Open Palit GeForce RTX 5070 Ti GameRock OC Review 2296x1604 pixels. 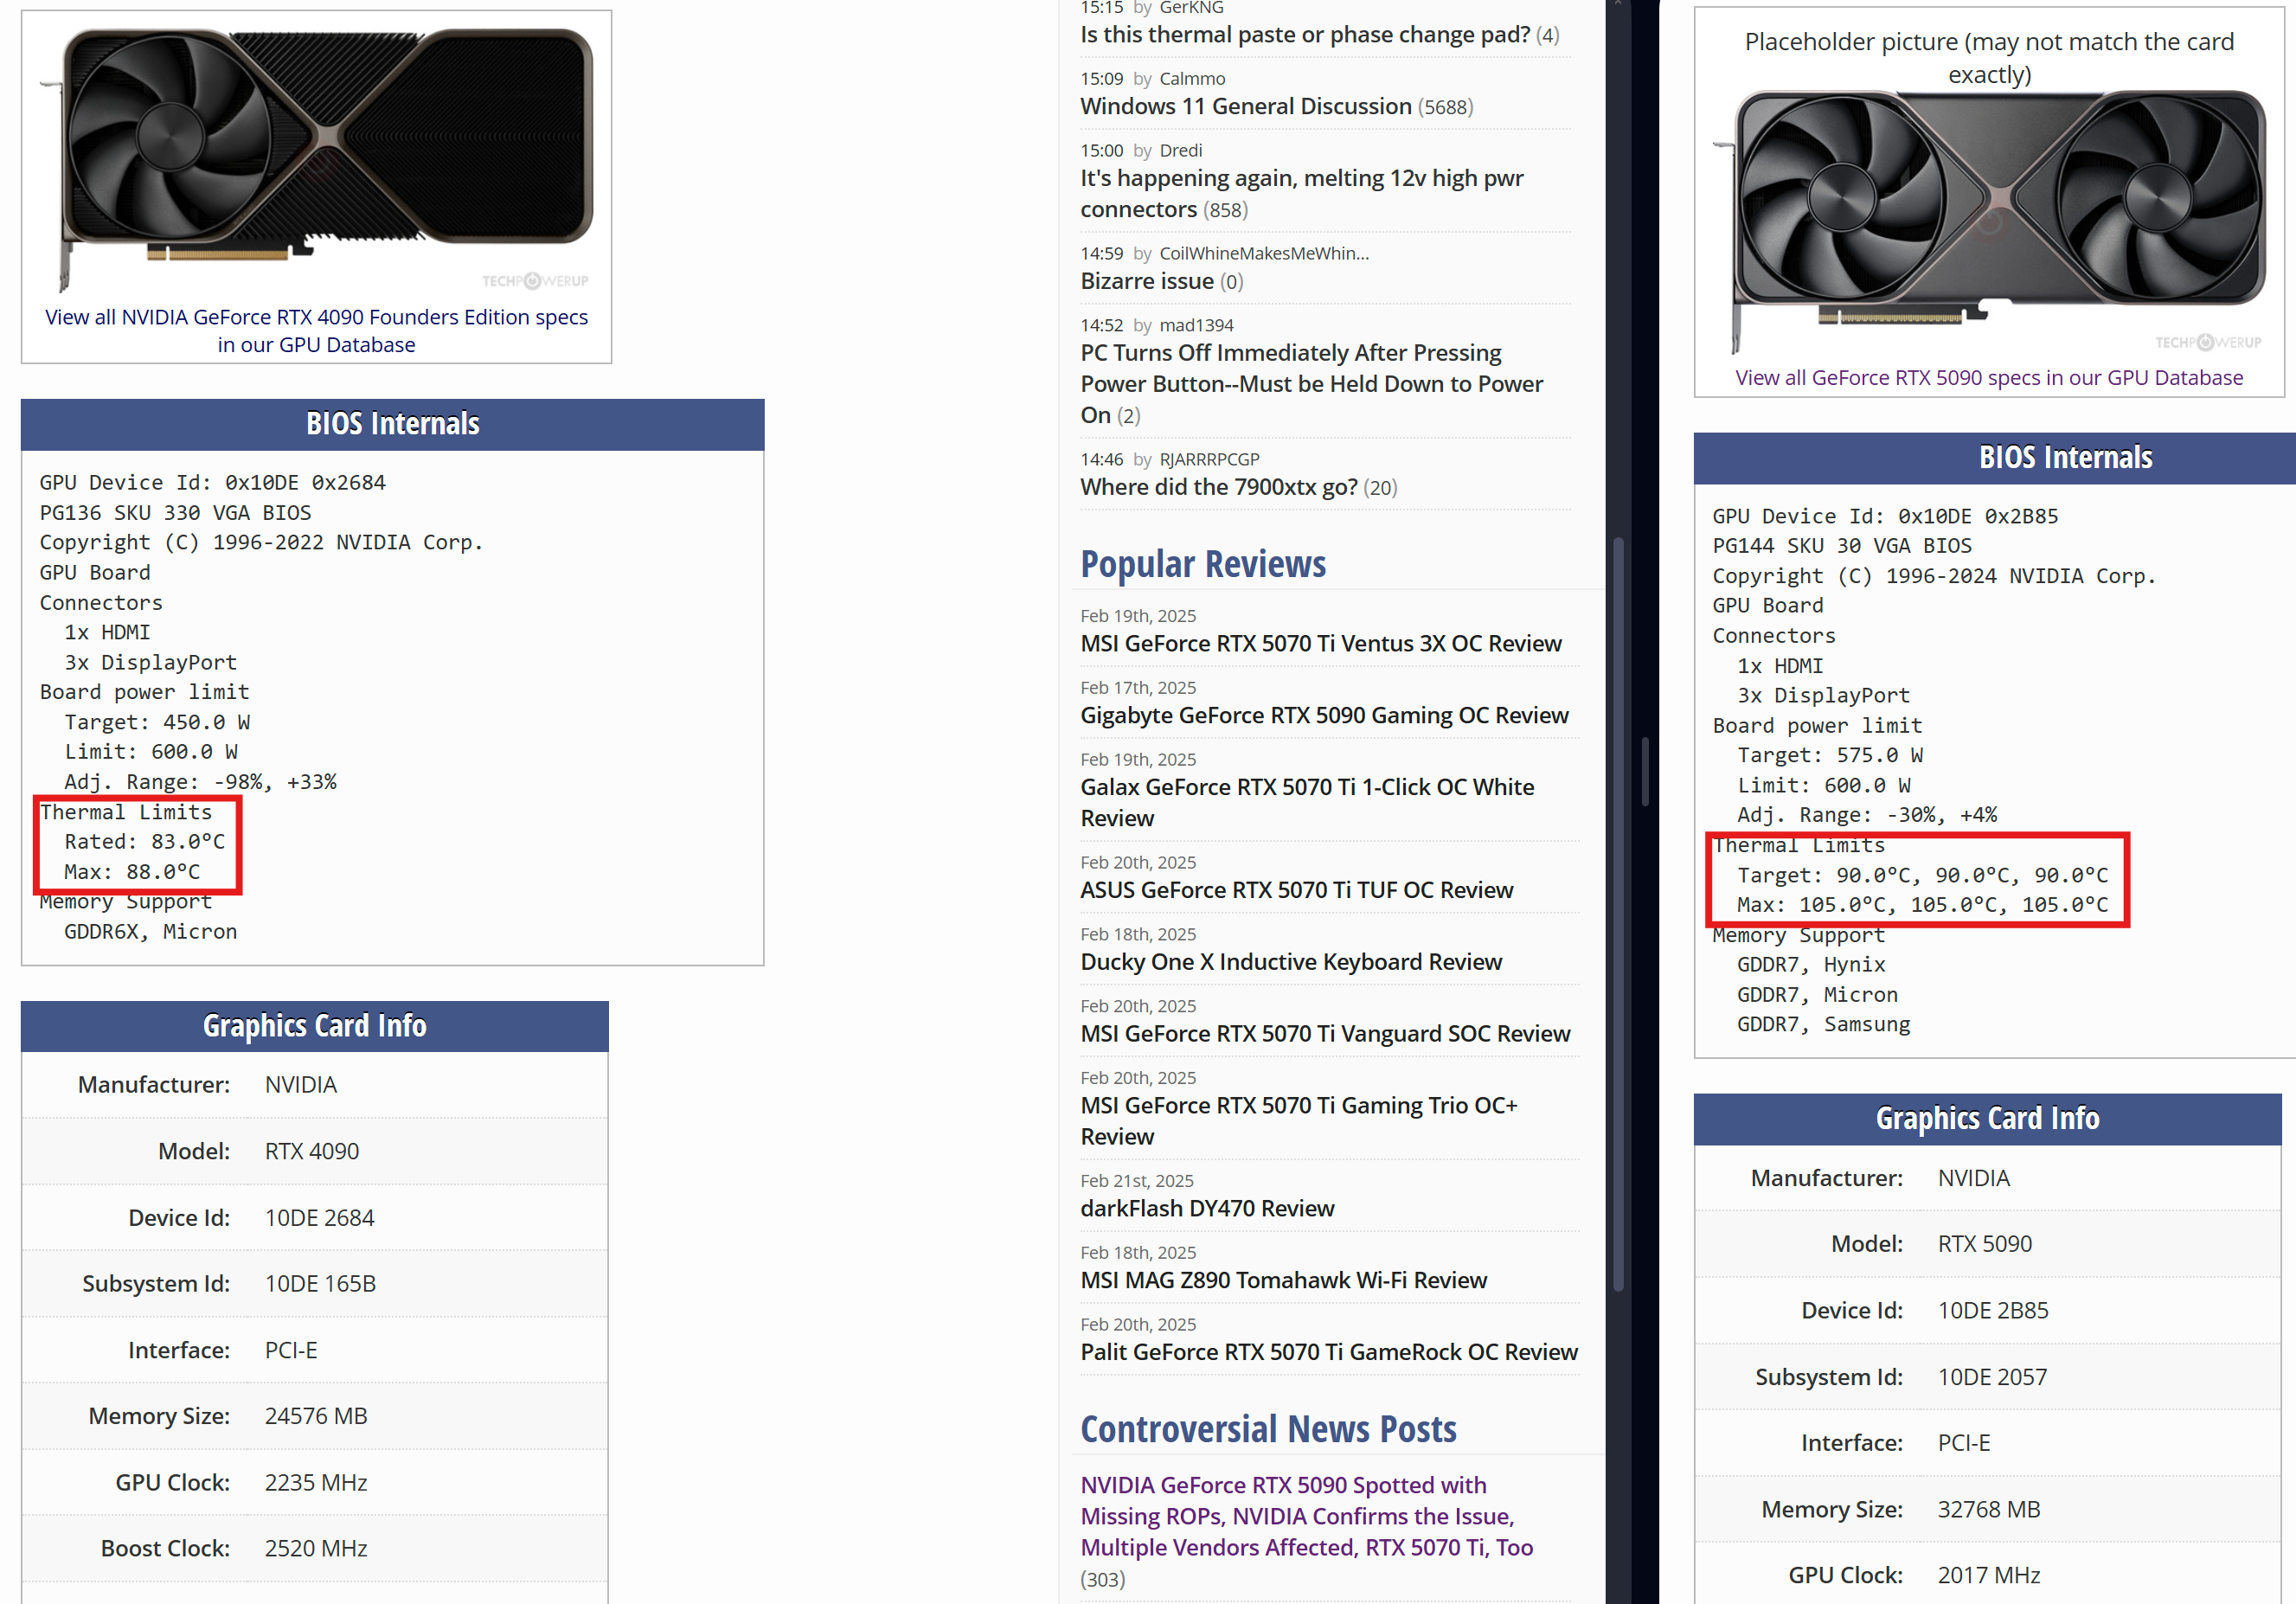[1328, 1353]
